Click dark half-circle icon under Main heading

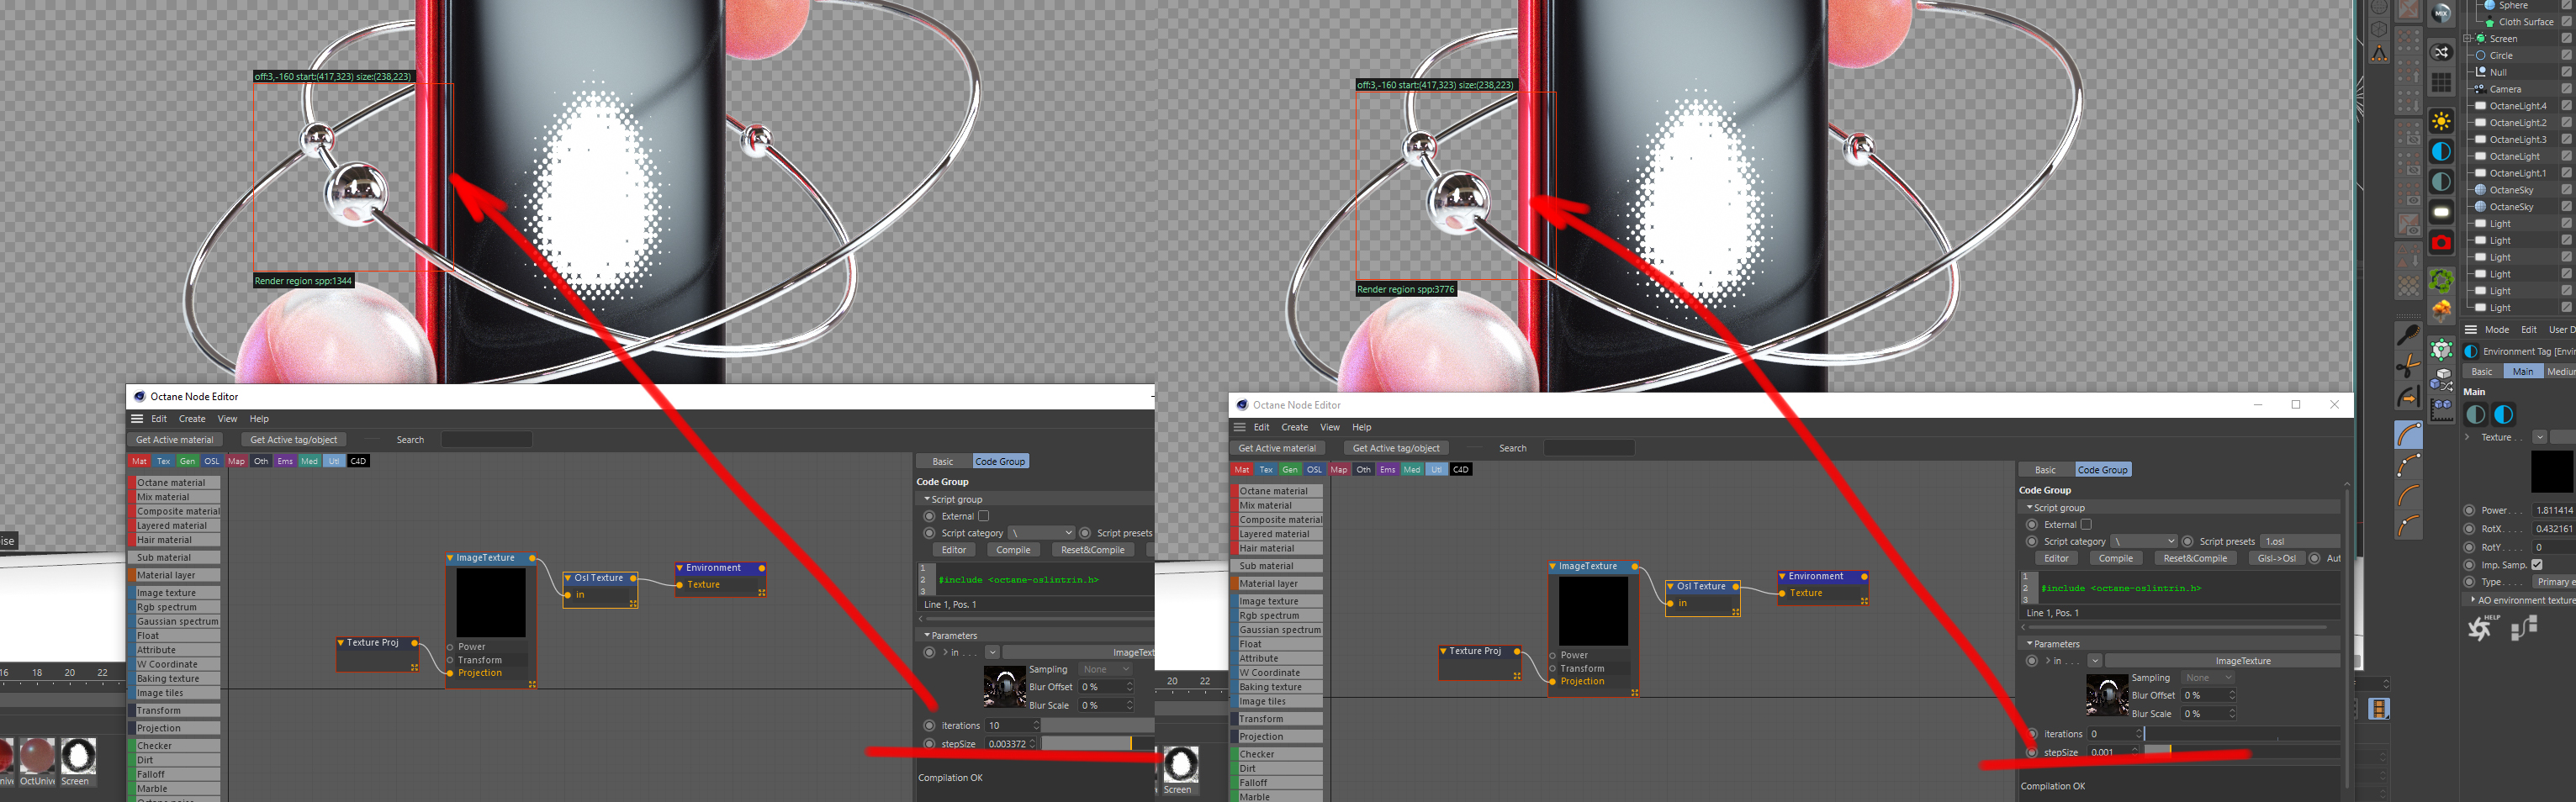coord(2476,414)
